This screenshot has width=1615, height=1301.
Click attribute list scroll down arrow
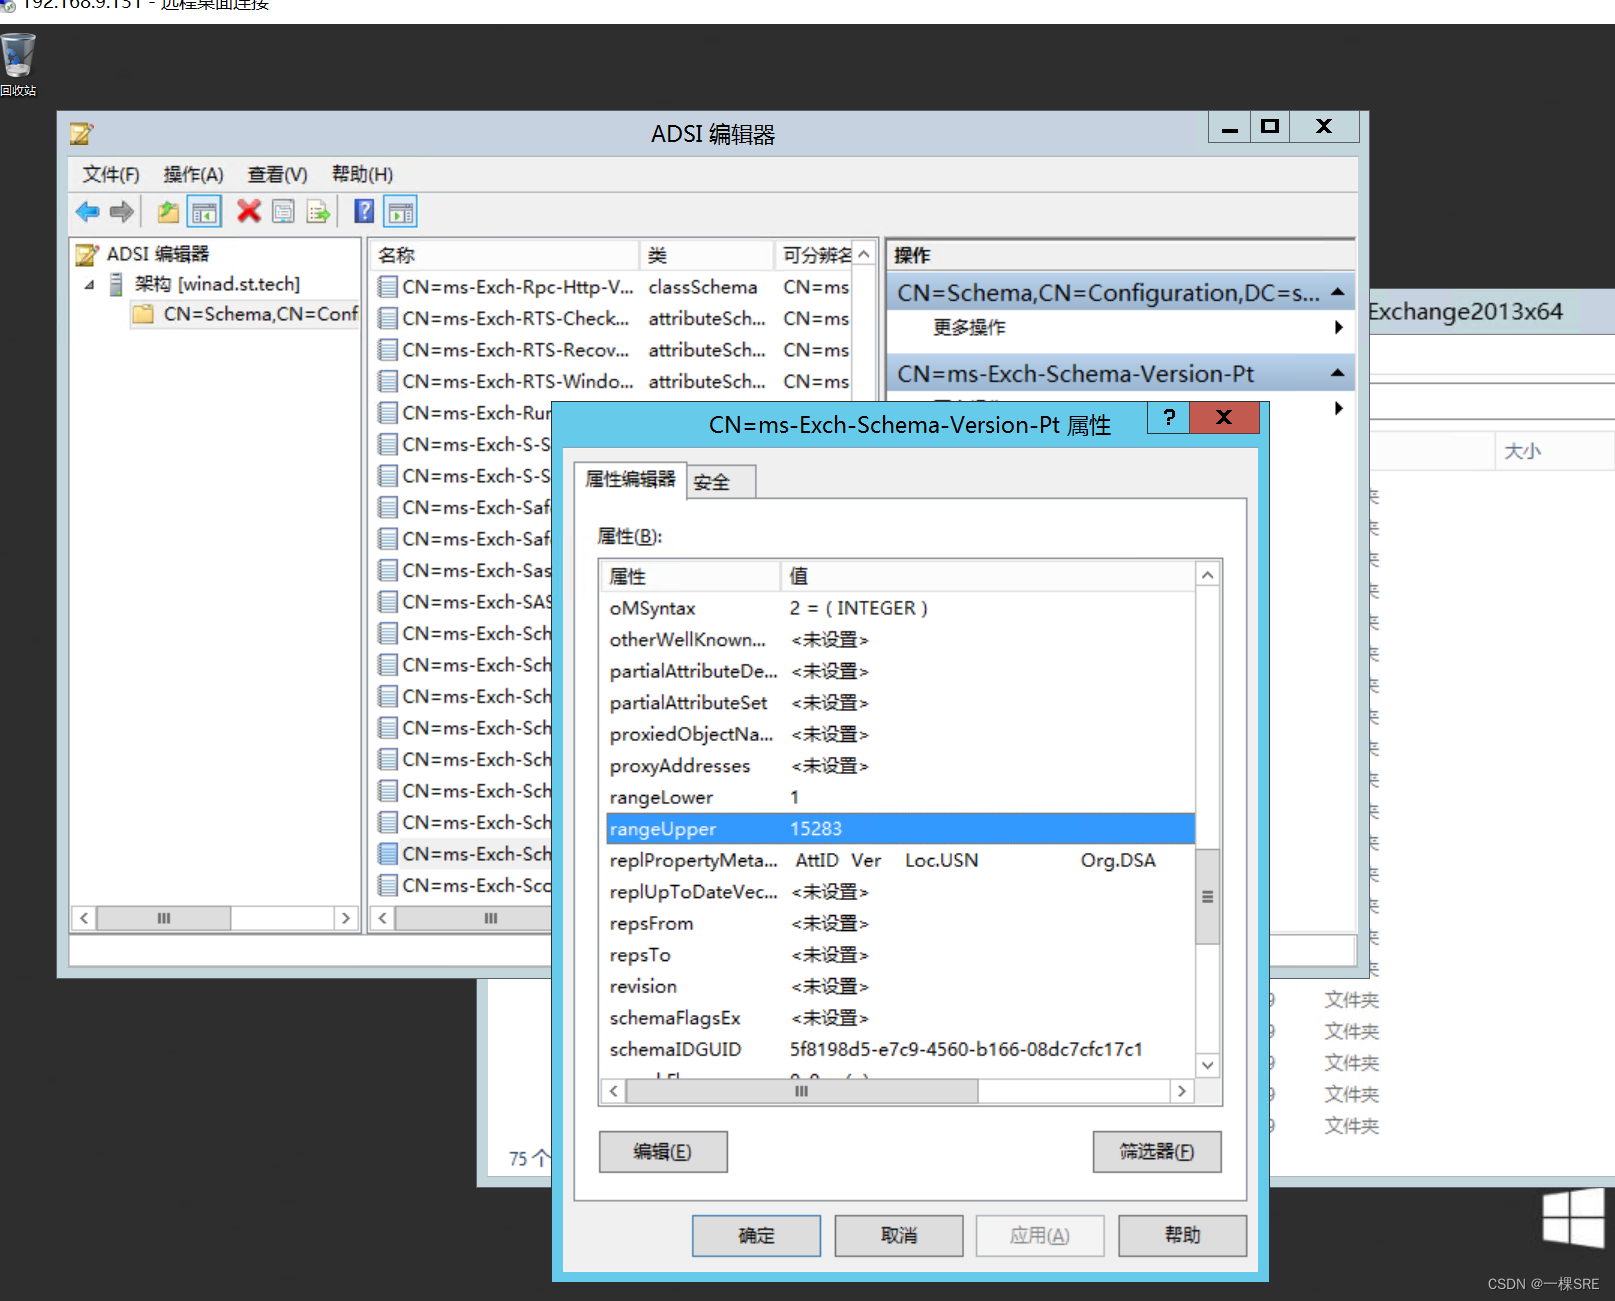click(x=1208, y=1065)
